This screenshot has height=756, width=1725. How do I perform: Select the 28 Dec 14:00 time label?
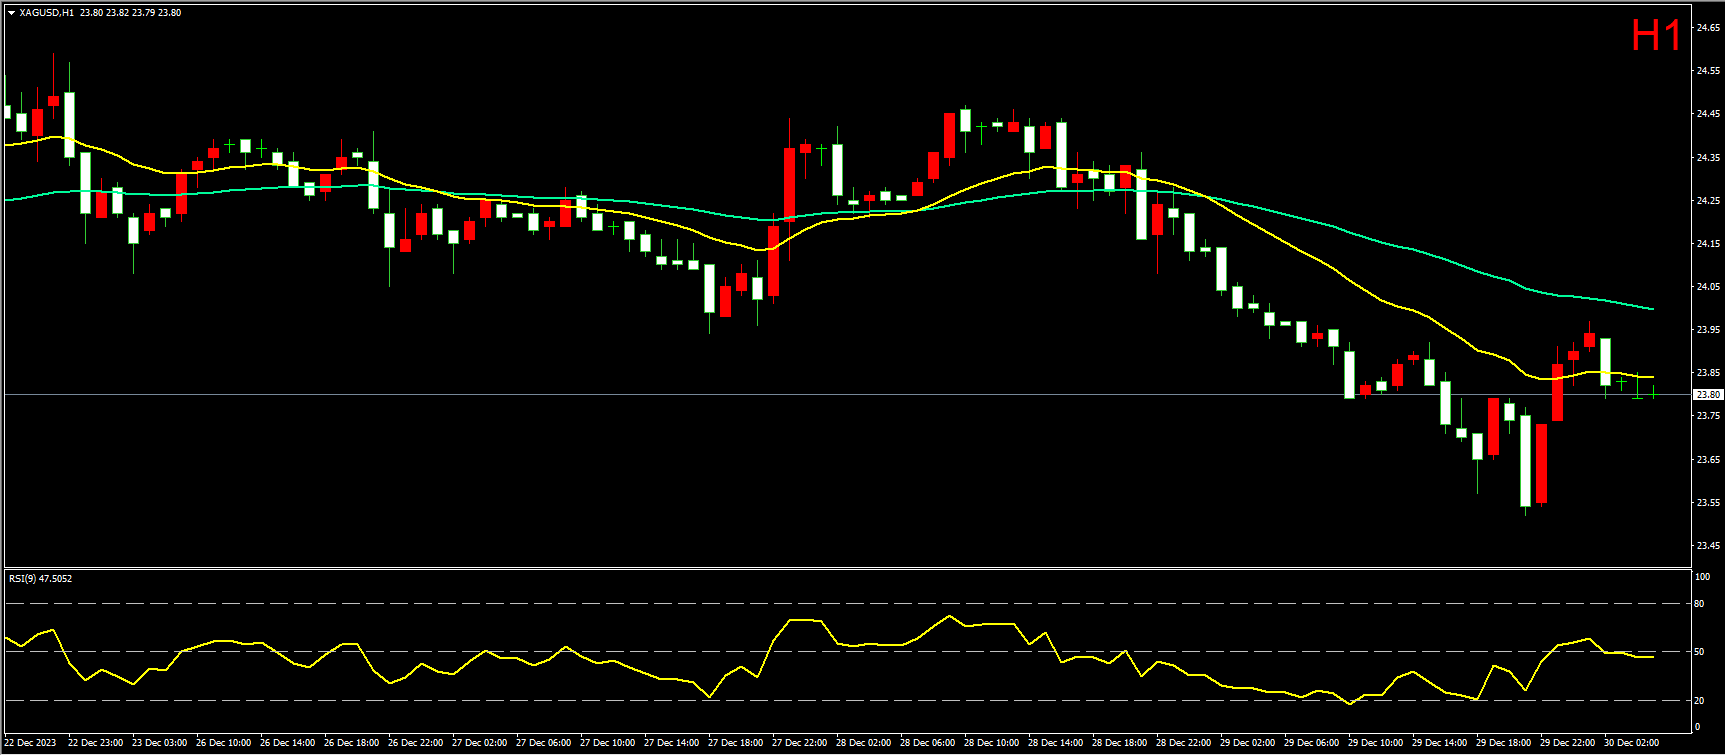[1055, 743]
